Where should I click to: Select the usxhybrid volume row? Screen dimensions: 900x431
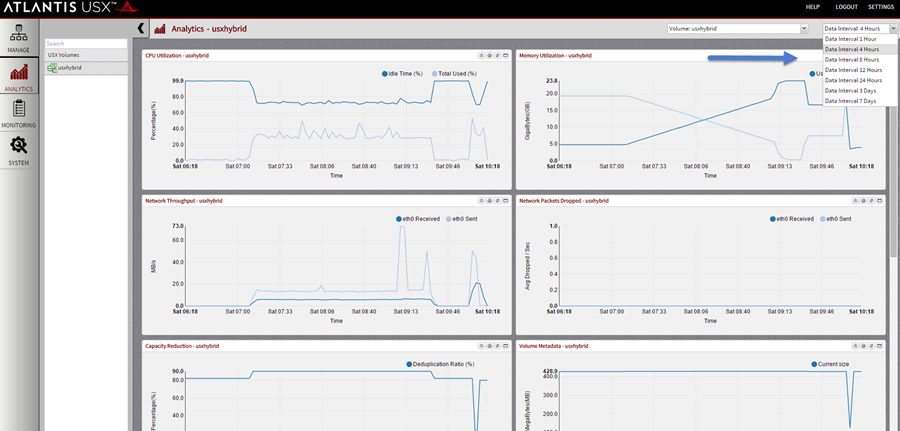click(86, 68)
